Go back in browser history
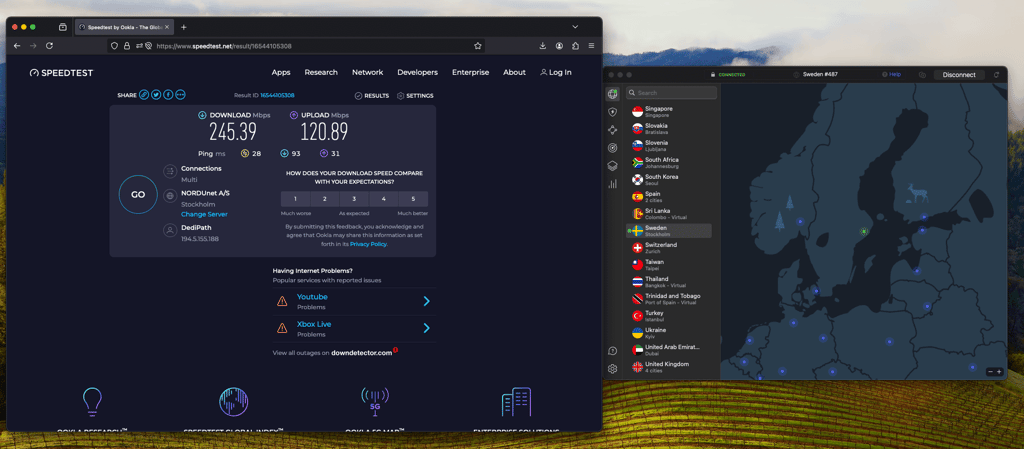 [x=17, y=46]
